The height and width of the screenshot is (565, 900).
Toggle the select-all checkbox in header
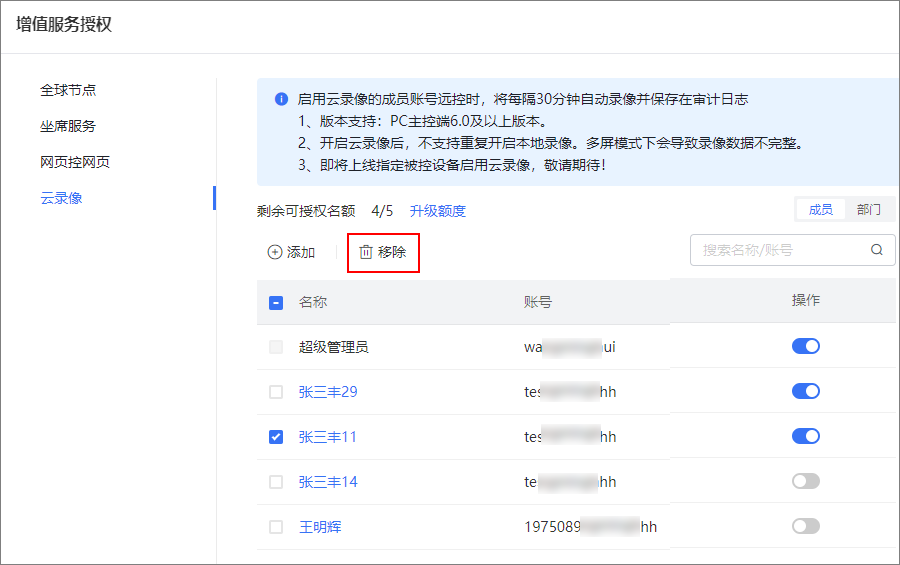tap(276, 302)
